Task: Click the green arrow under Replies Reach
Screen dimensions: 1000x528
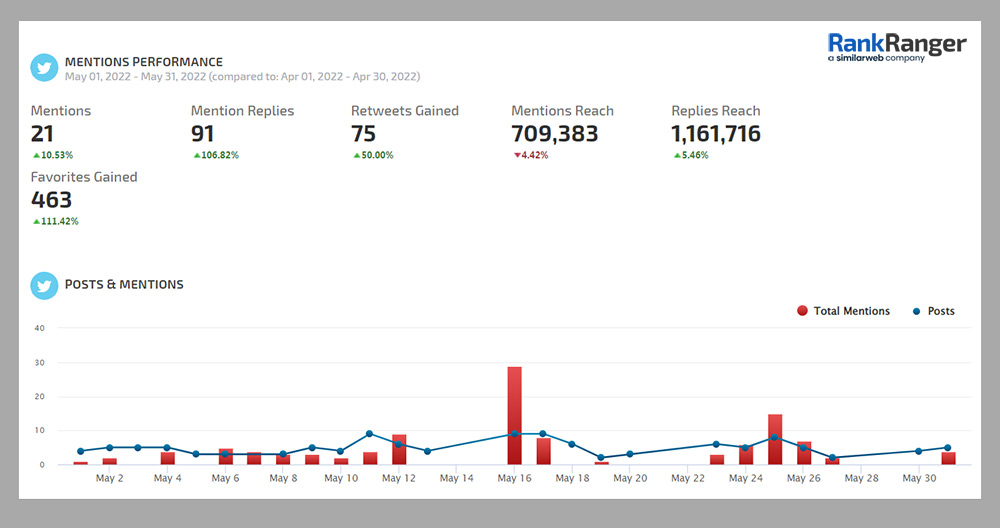Action: point(676,156)
